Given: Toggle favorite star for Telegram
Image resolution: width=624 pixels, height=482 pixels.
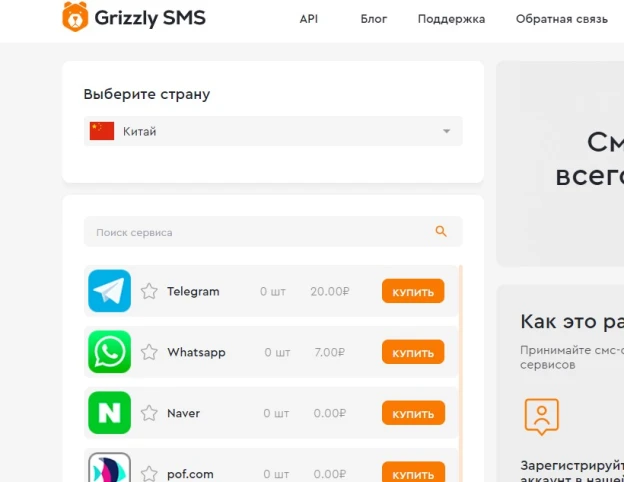Looking at the screenshot, I should click(x=149, y=291).
